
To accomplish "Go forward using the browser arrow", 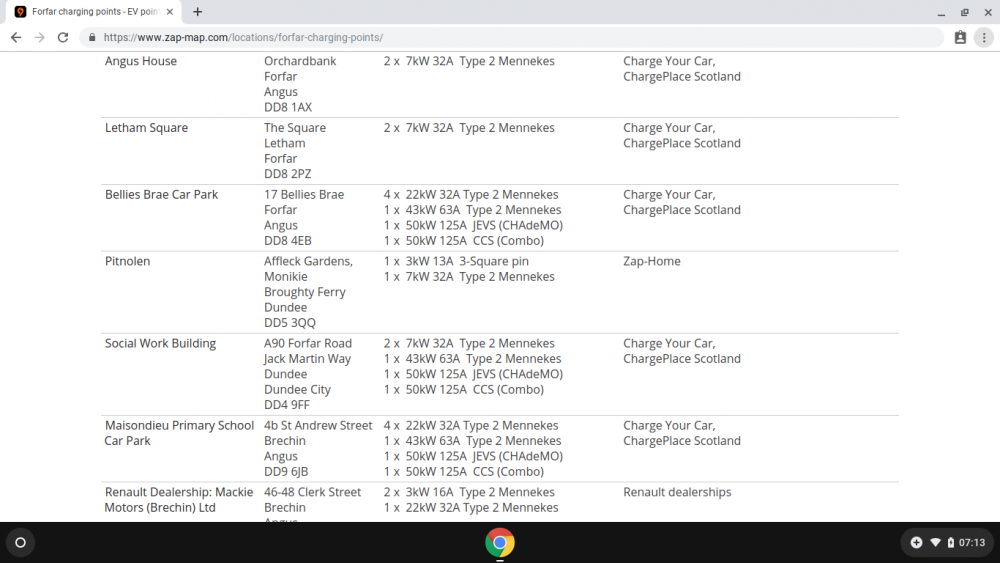I will pyautogui.click(x=40, y=38).
